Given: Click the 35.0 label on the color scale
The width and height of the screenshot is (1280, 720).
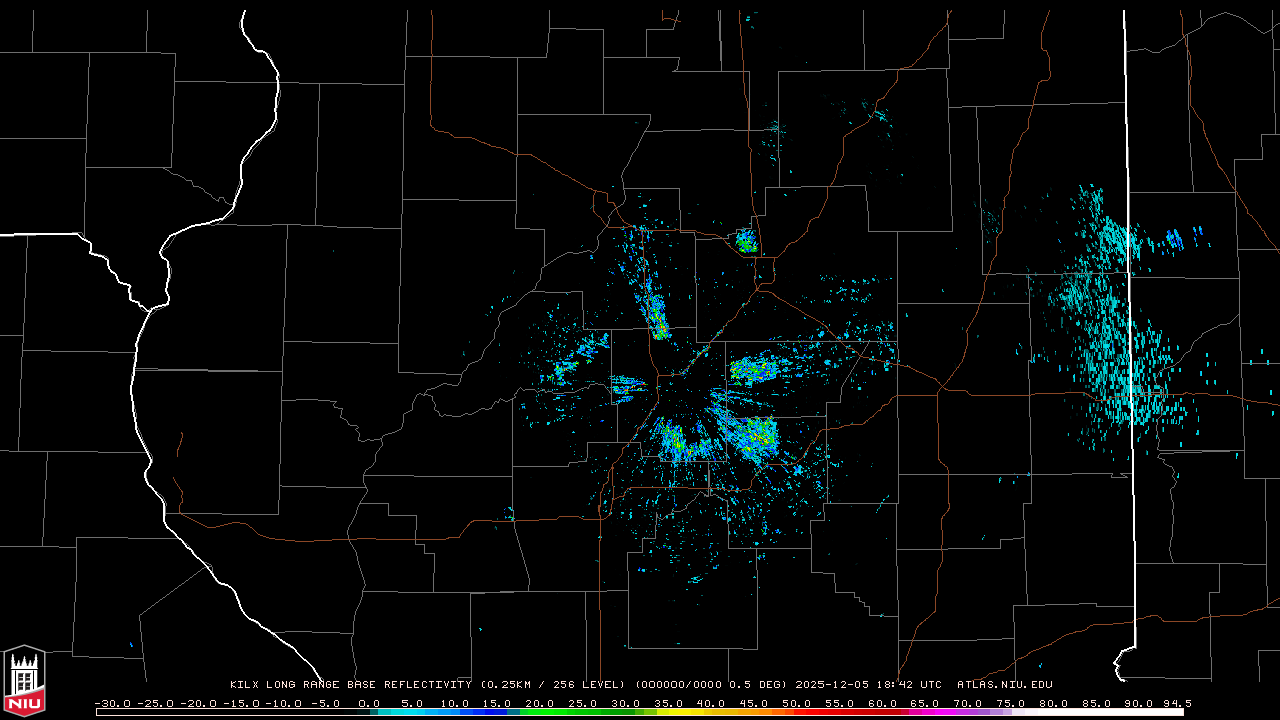Looking at the screenshot, I should tap(668, 703).
